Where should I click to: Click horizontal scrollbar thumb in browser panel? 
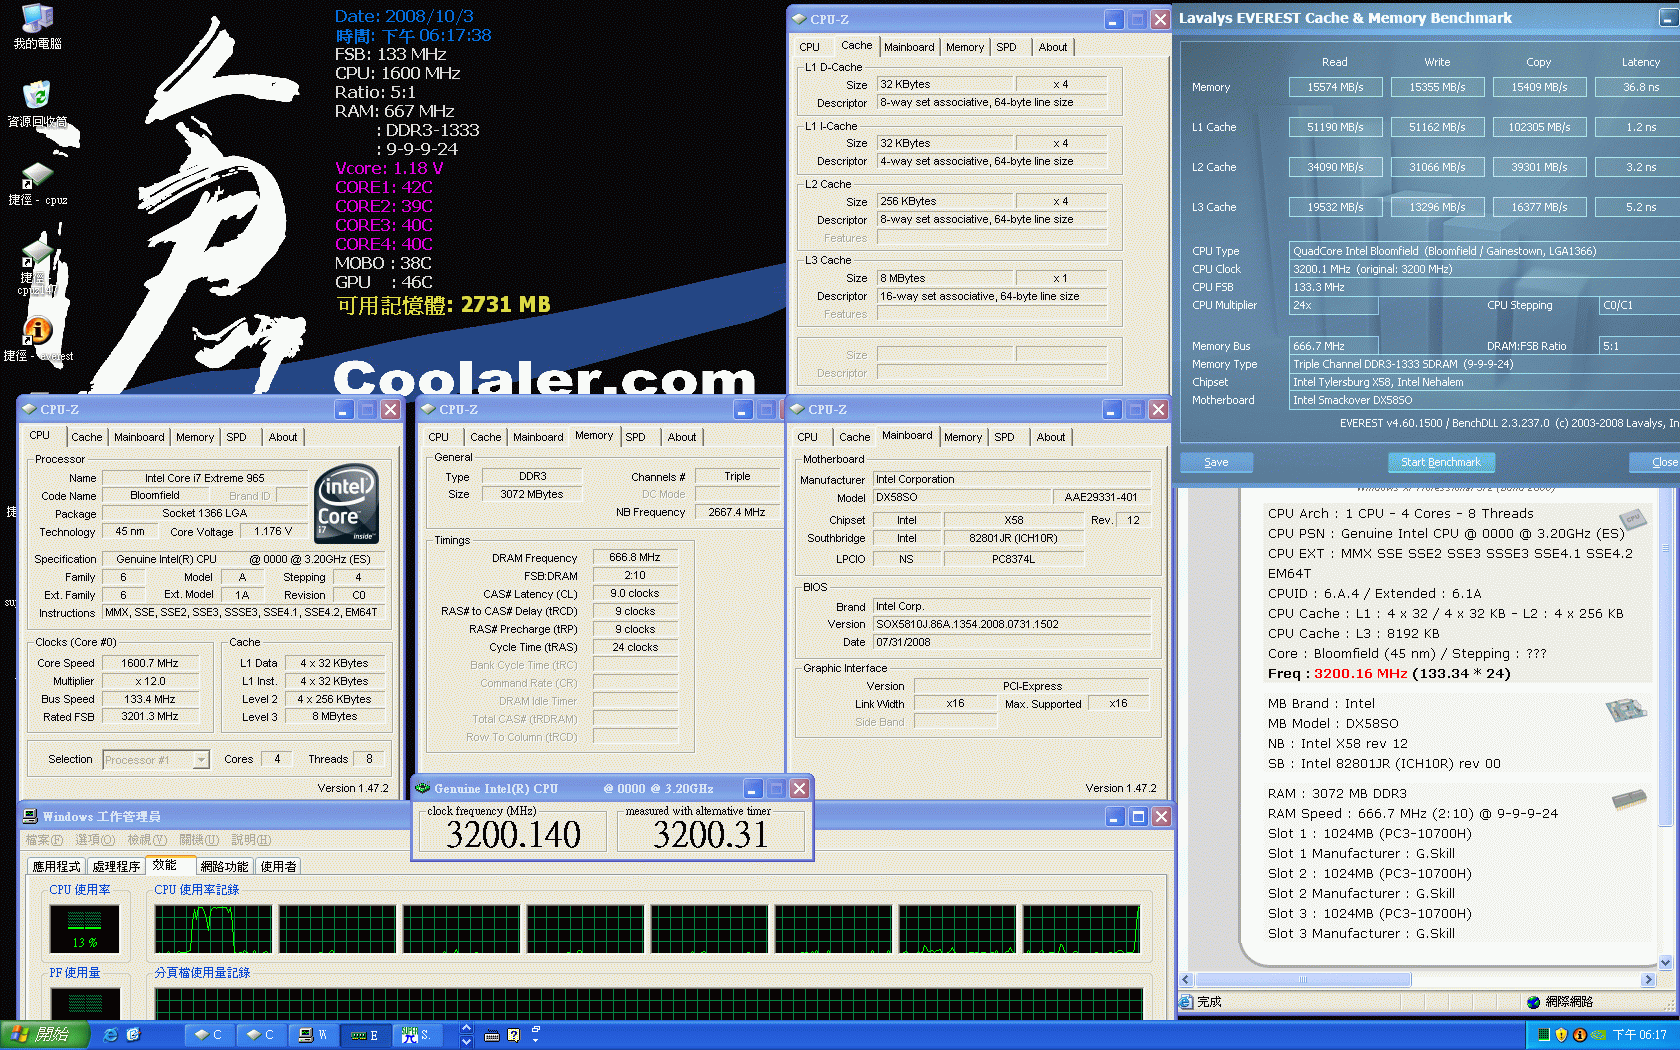coord(1303,980)
